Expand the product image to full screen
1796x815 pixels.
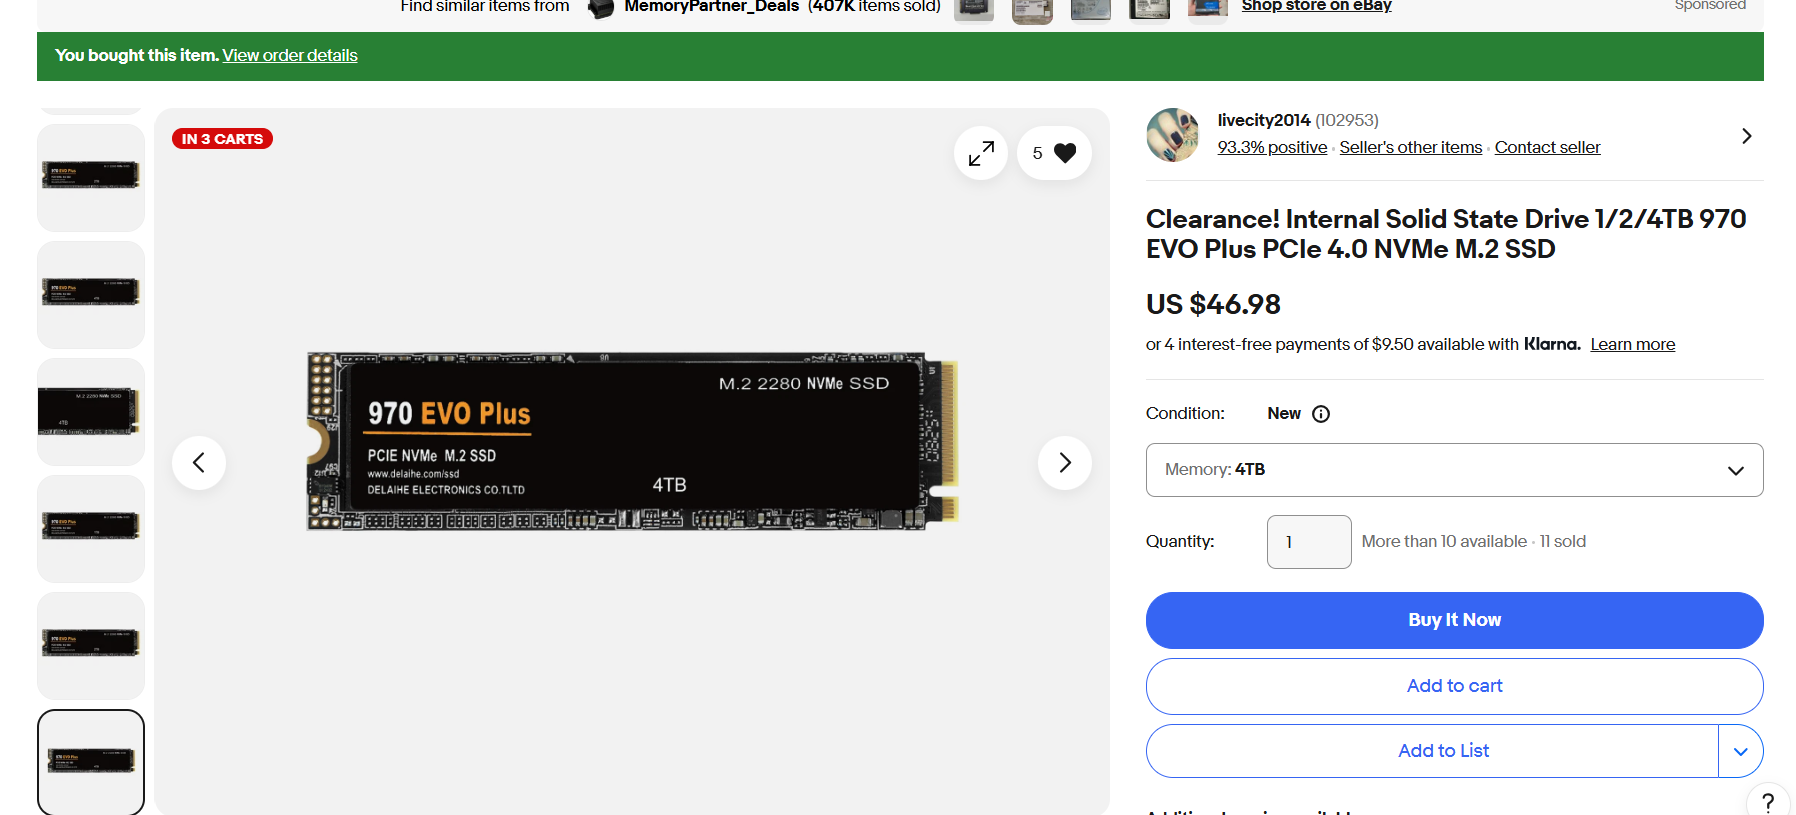981,153
